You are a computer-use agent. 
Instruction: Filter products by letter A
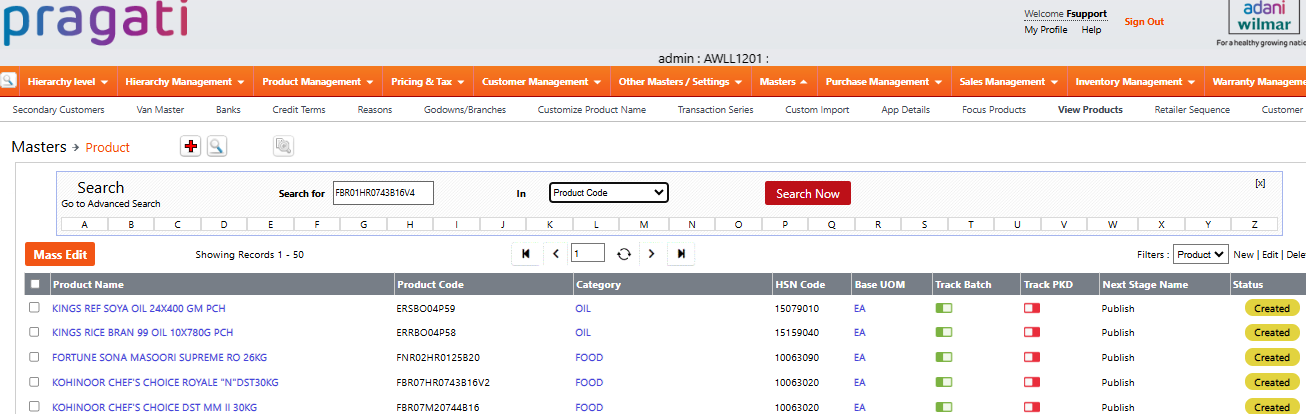(x=84, y=224)
